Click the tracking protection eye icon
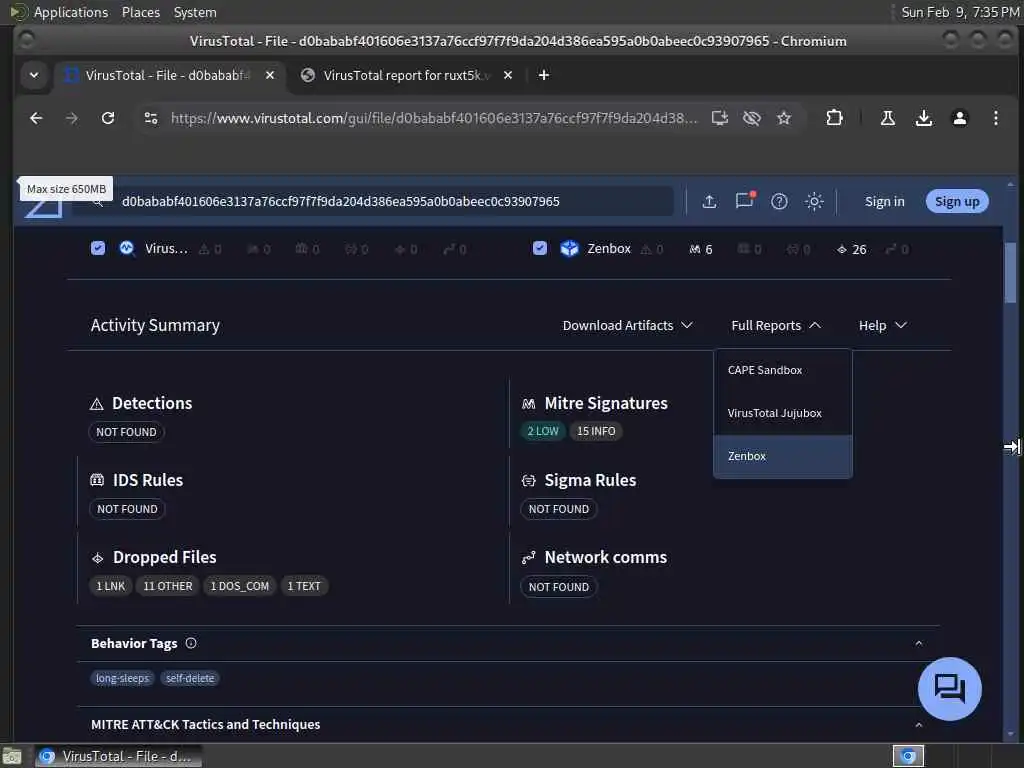Viewport: 1024px width, 768px height. (x=752, y=118)
